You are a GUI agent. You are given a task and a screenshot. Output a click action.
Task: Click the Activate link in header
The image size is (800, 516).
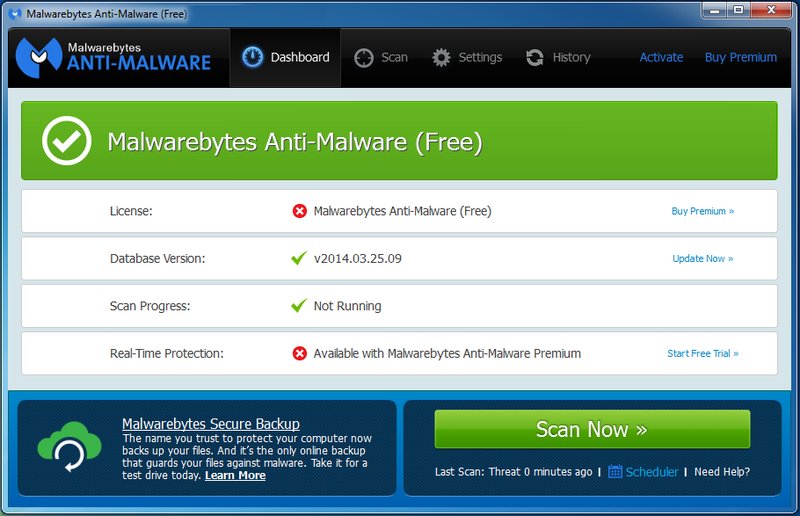(661, 58)
